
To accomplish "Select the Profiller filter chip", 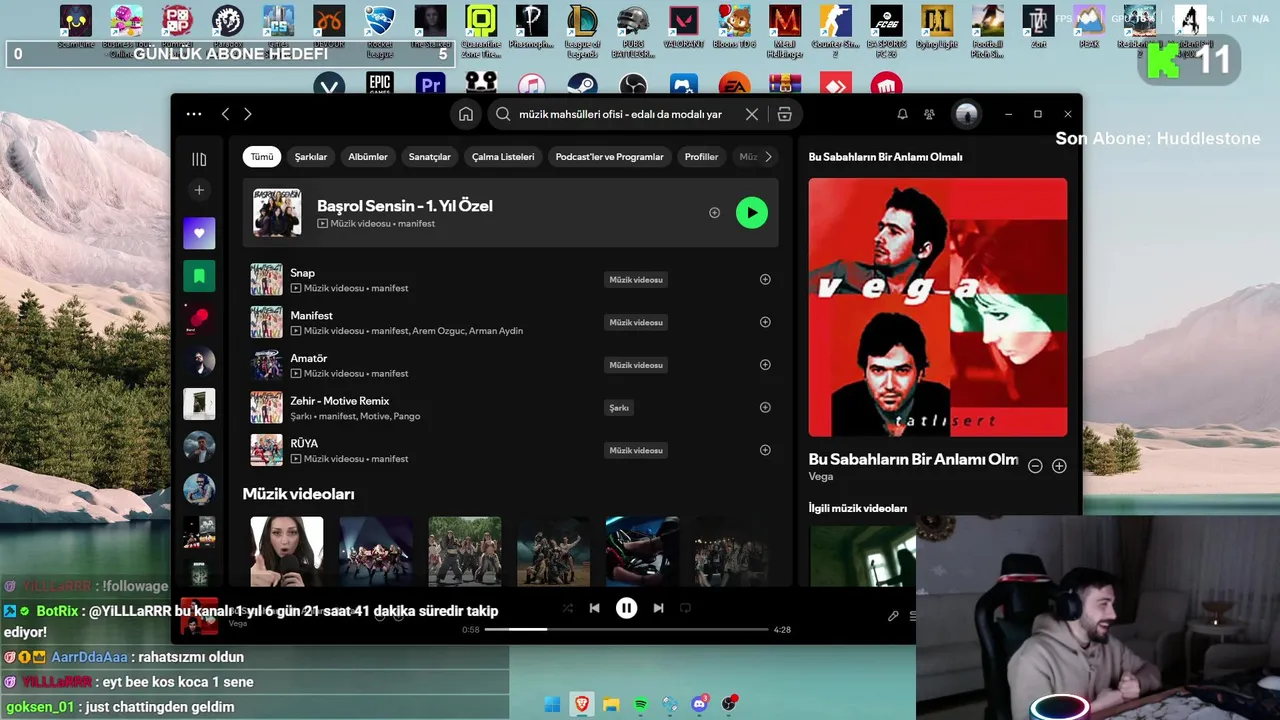I will coord(701,157).
